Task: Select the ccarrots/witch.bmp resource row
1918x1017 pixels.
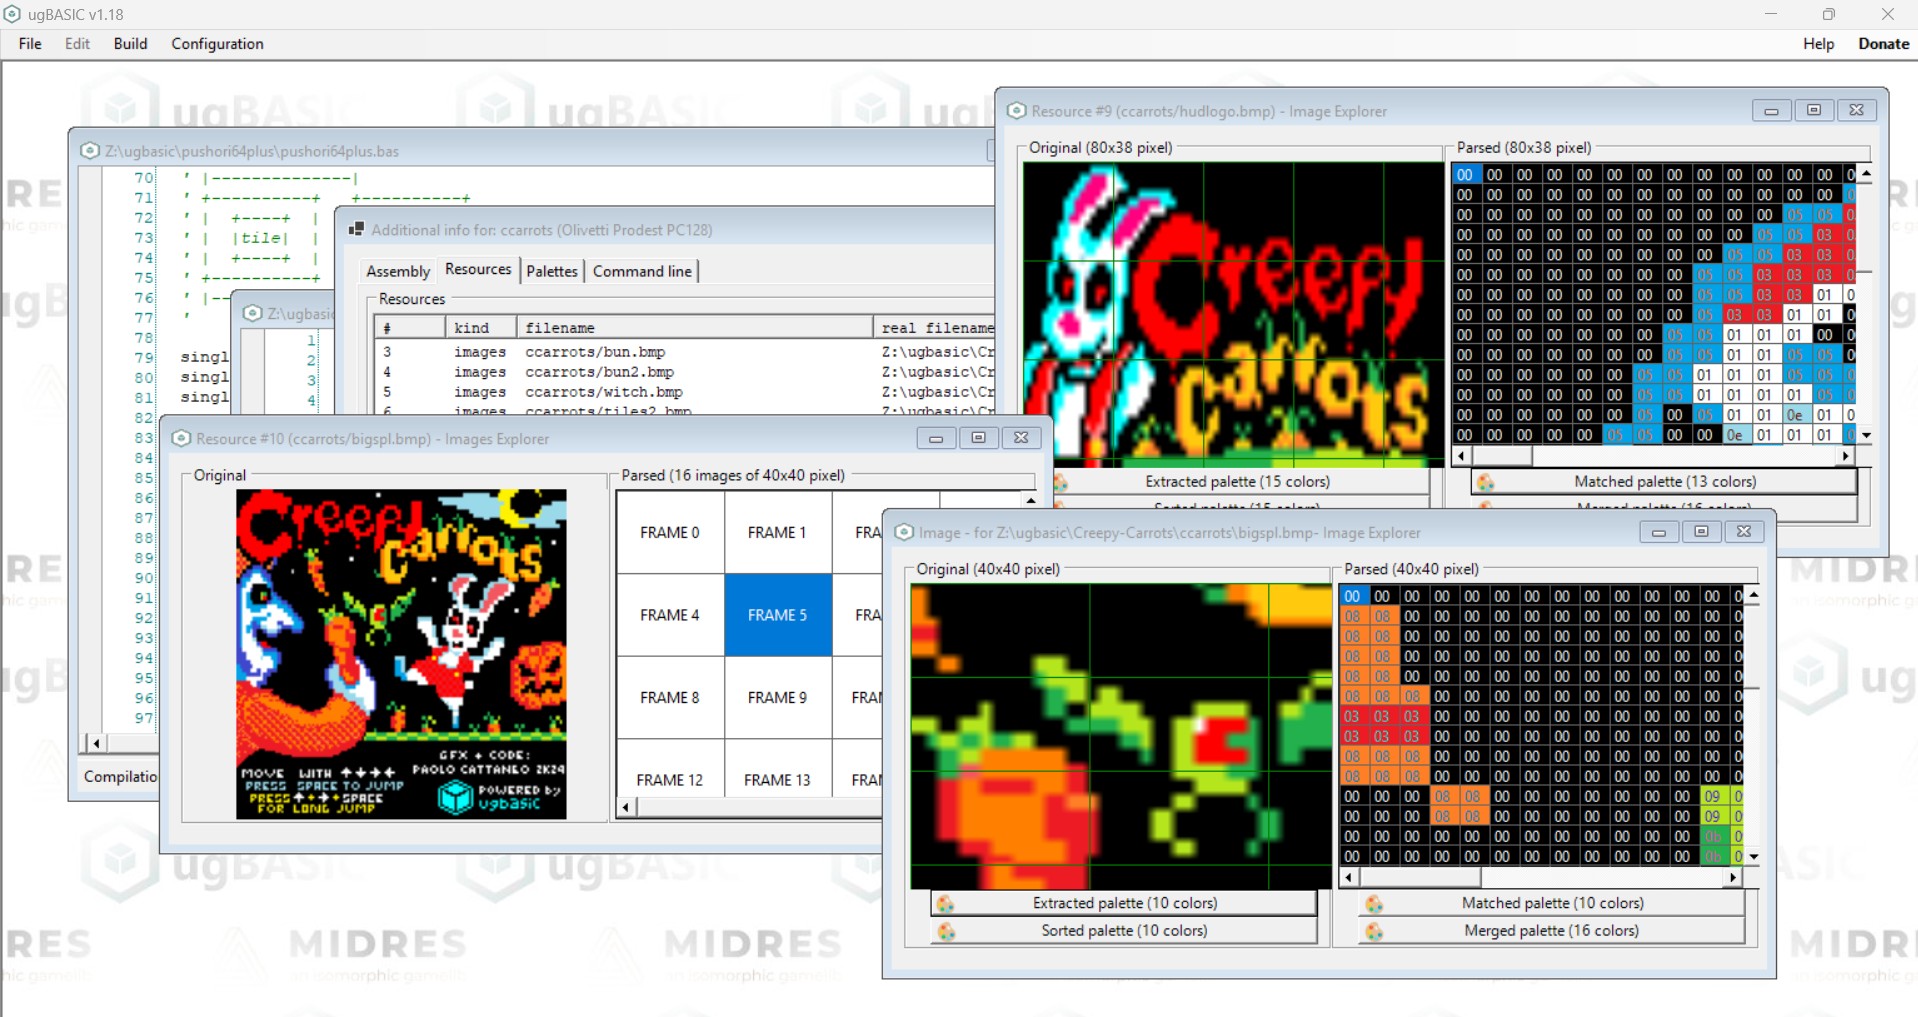Action: point(603,392)
